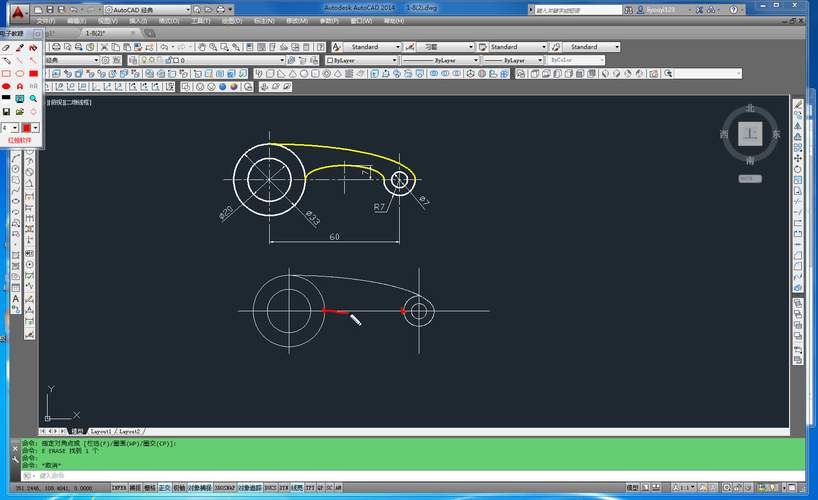The image size is (818, 500).
Task: Open the 格式(O) menu
Action: pos(169,21)
